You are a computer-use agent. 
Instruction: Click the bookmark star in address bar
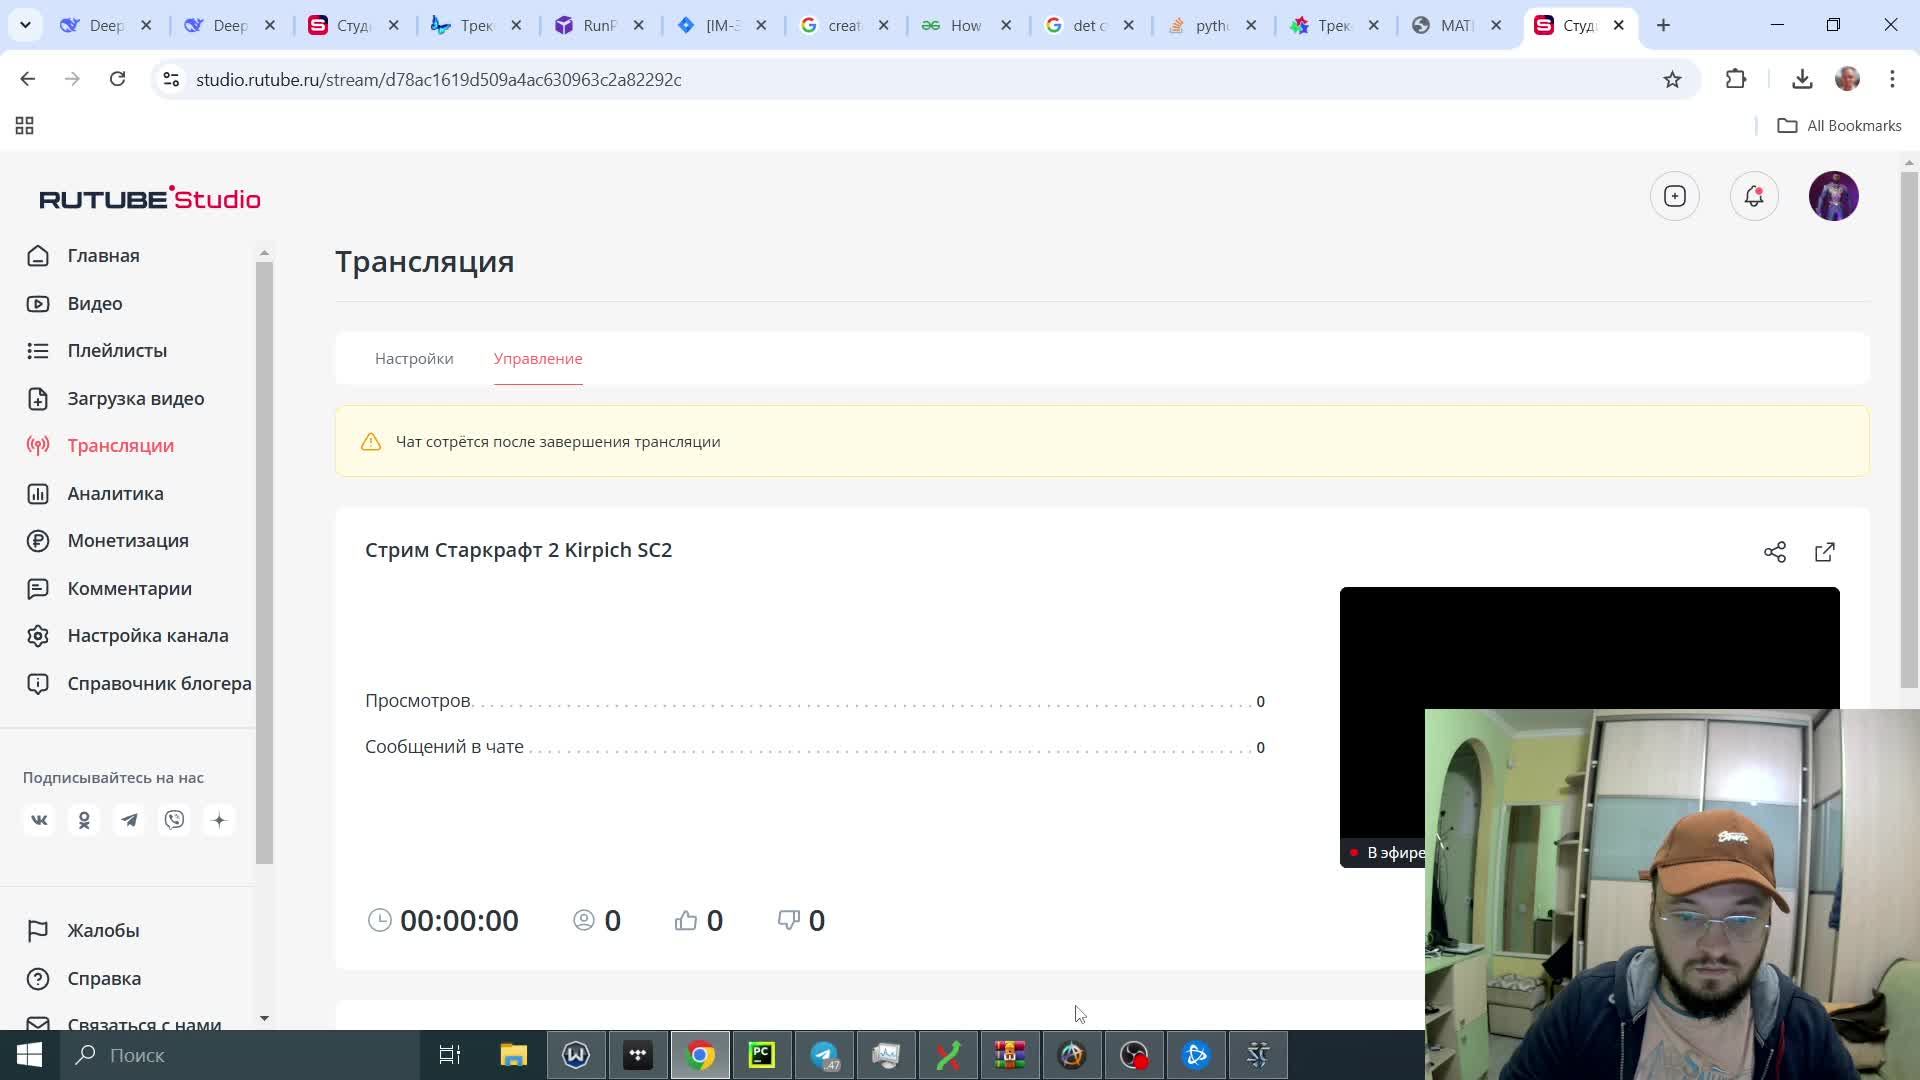click(1671, 79)
